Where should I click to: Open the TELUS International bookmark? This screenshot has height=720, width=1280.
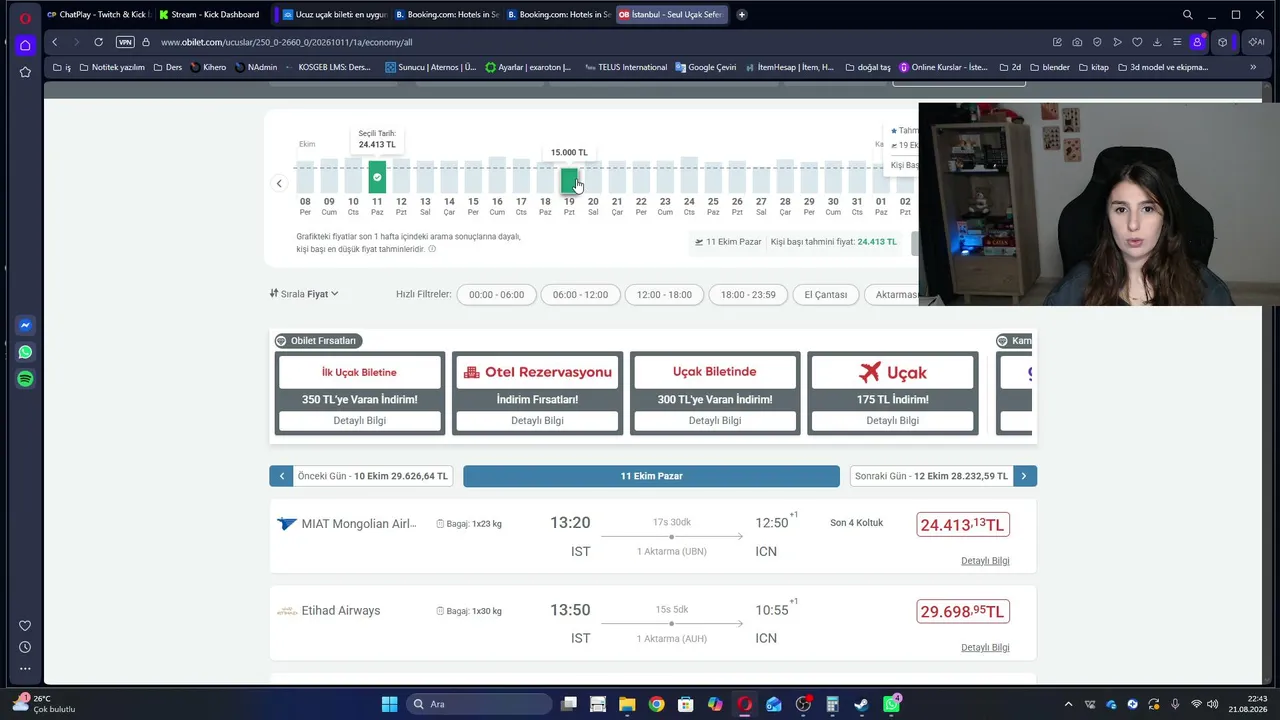pos(626,67)
